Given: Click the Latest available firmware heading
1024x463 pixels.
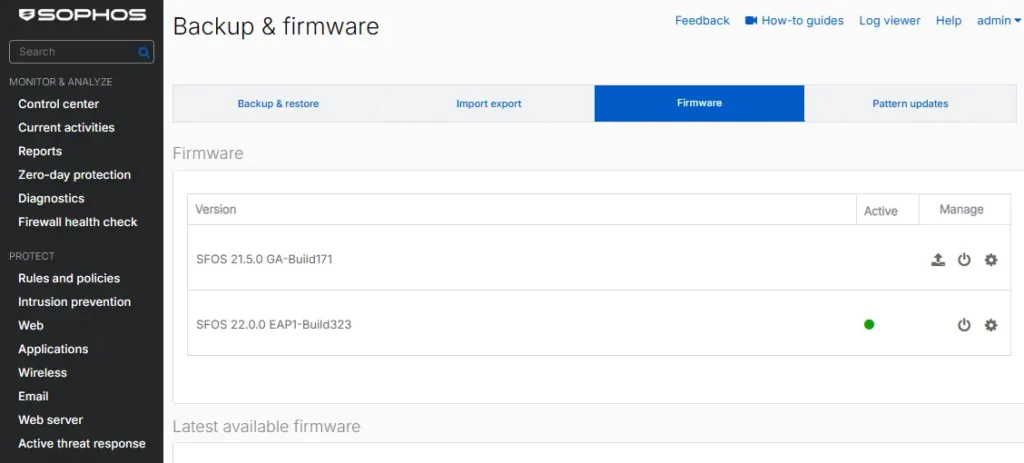Looking at the screenshot, I should coord(266,426).
